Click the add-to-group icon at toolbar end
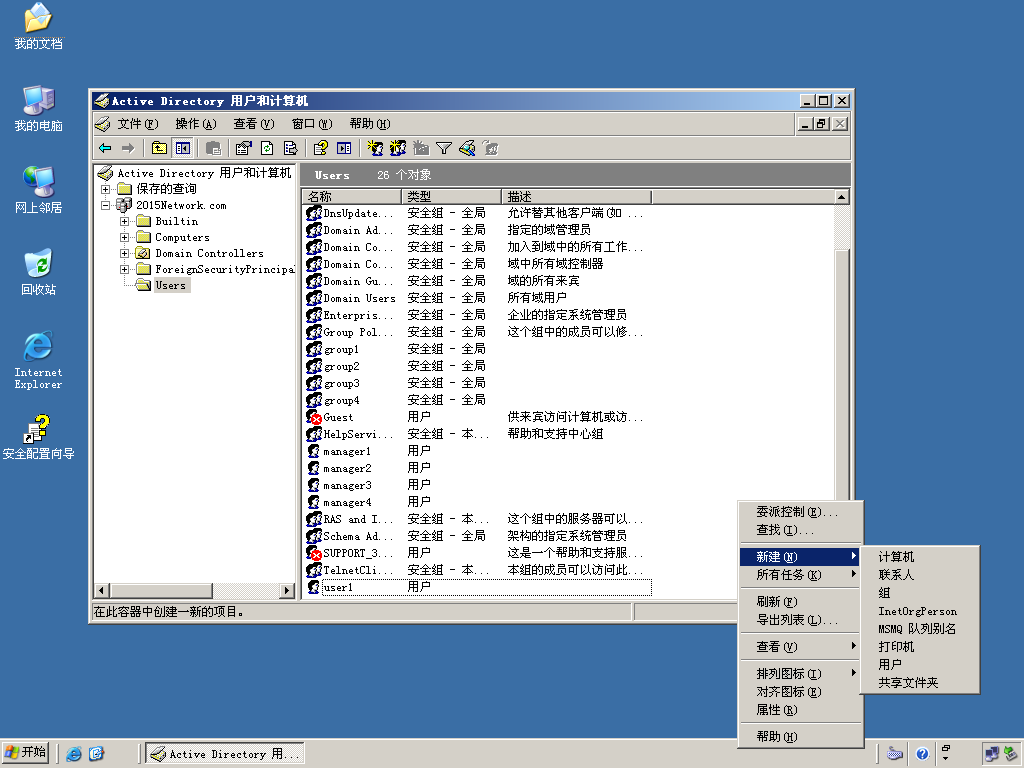 490,148
